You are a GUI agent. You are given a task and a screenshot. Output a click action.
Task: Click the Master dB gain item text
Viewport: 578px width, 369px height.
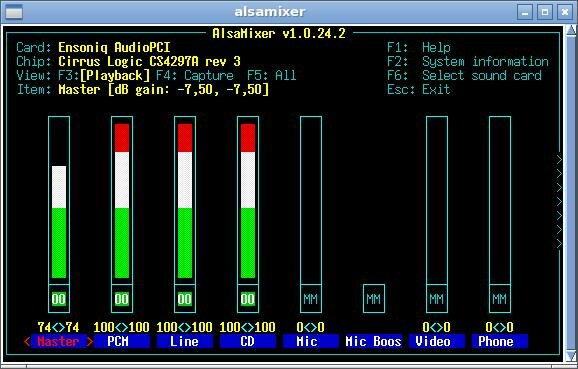164,90
